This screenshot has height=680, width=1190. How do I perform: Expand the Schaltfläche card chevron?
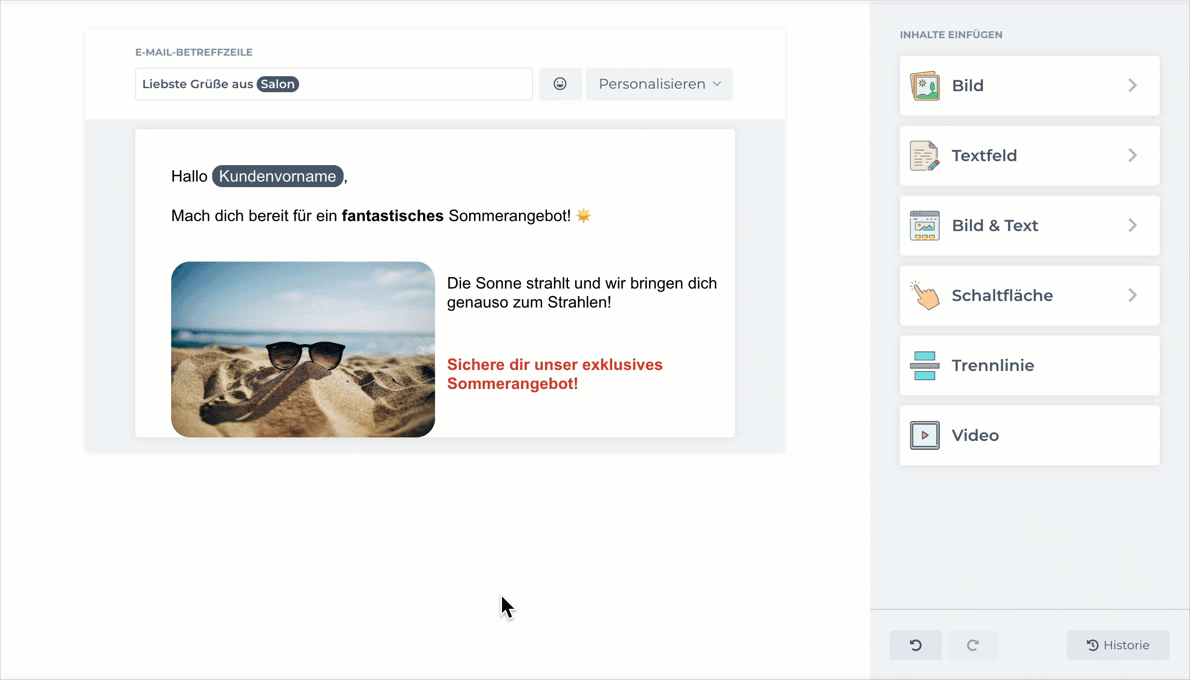click(x=1132, y=295)
